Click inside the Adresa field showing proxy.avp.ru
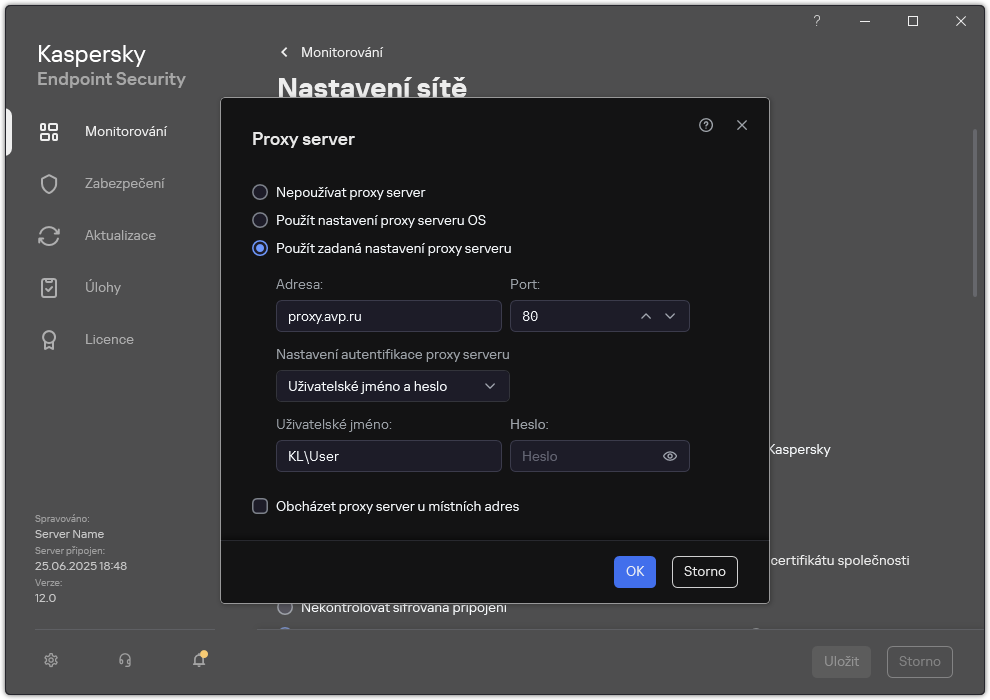The image size is (990, 700). point(388,316)
